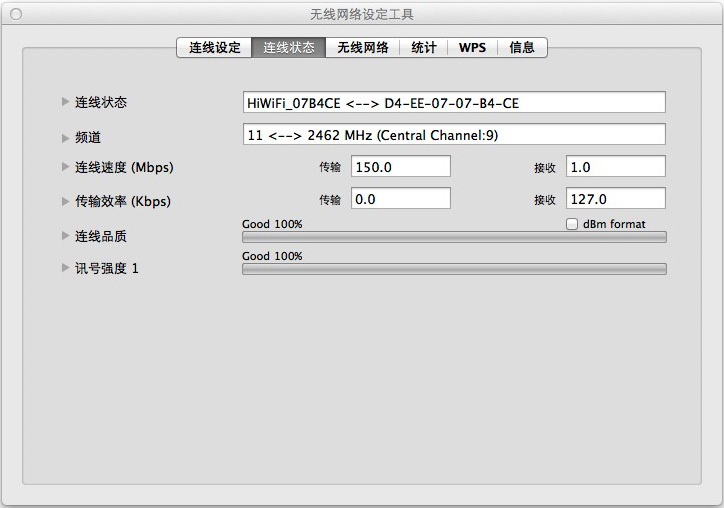The width and height of the screenshot is (724, 508).
Task: Expand the 传输效率 (Kbps) triangle
Action: (65, 201)
